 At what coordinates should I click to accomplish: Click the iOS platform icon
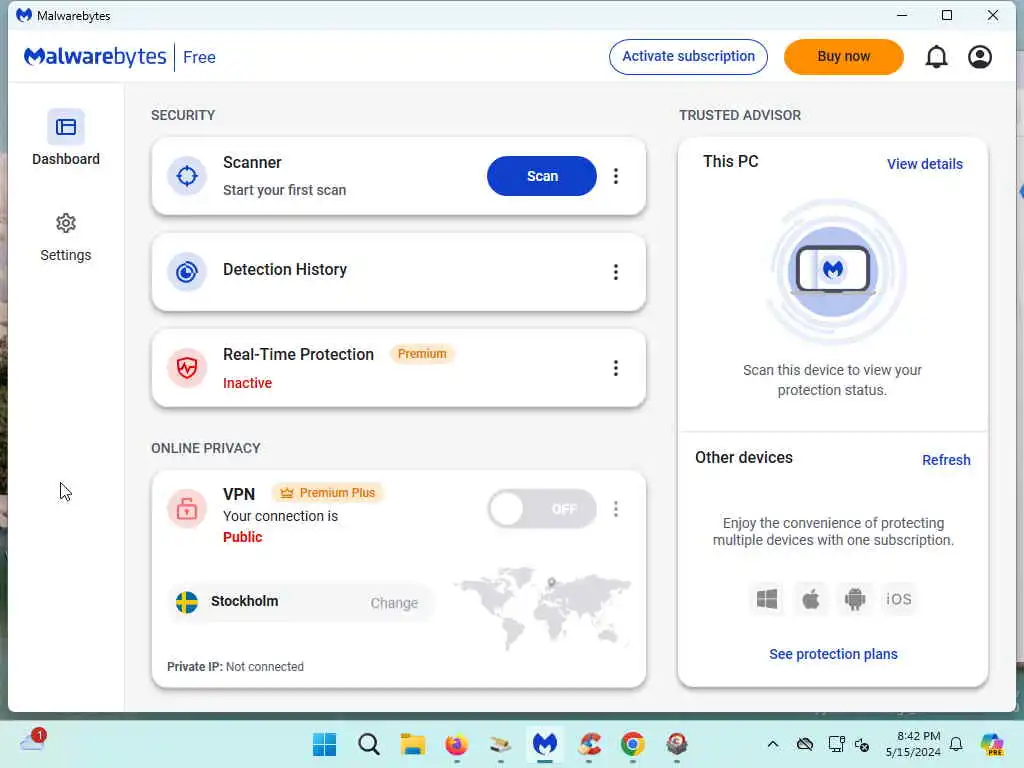pos(899,599)
